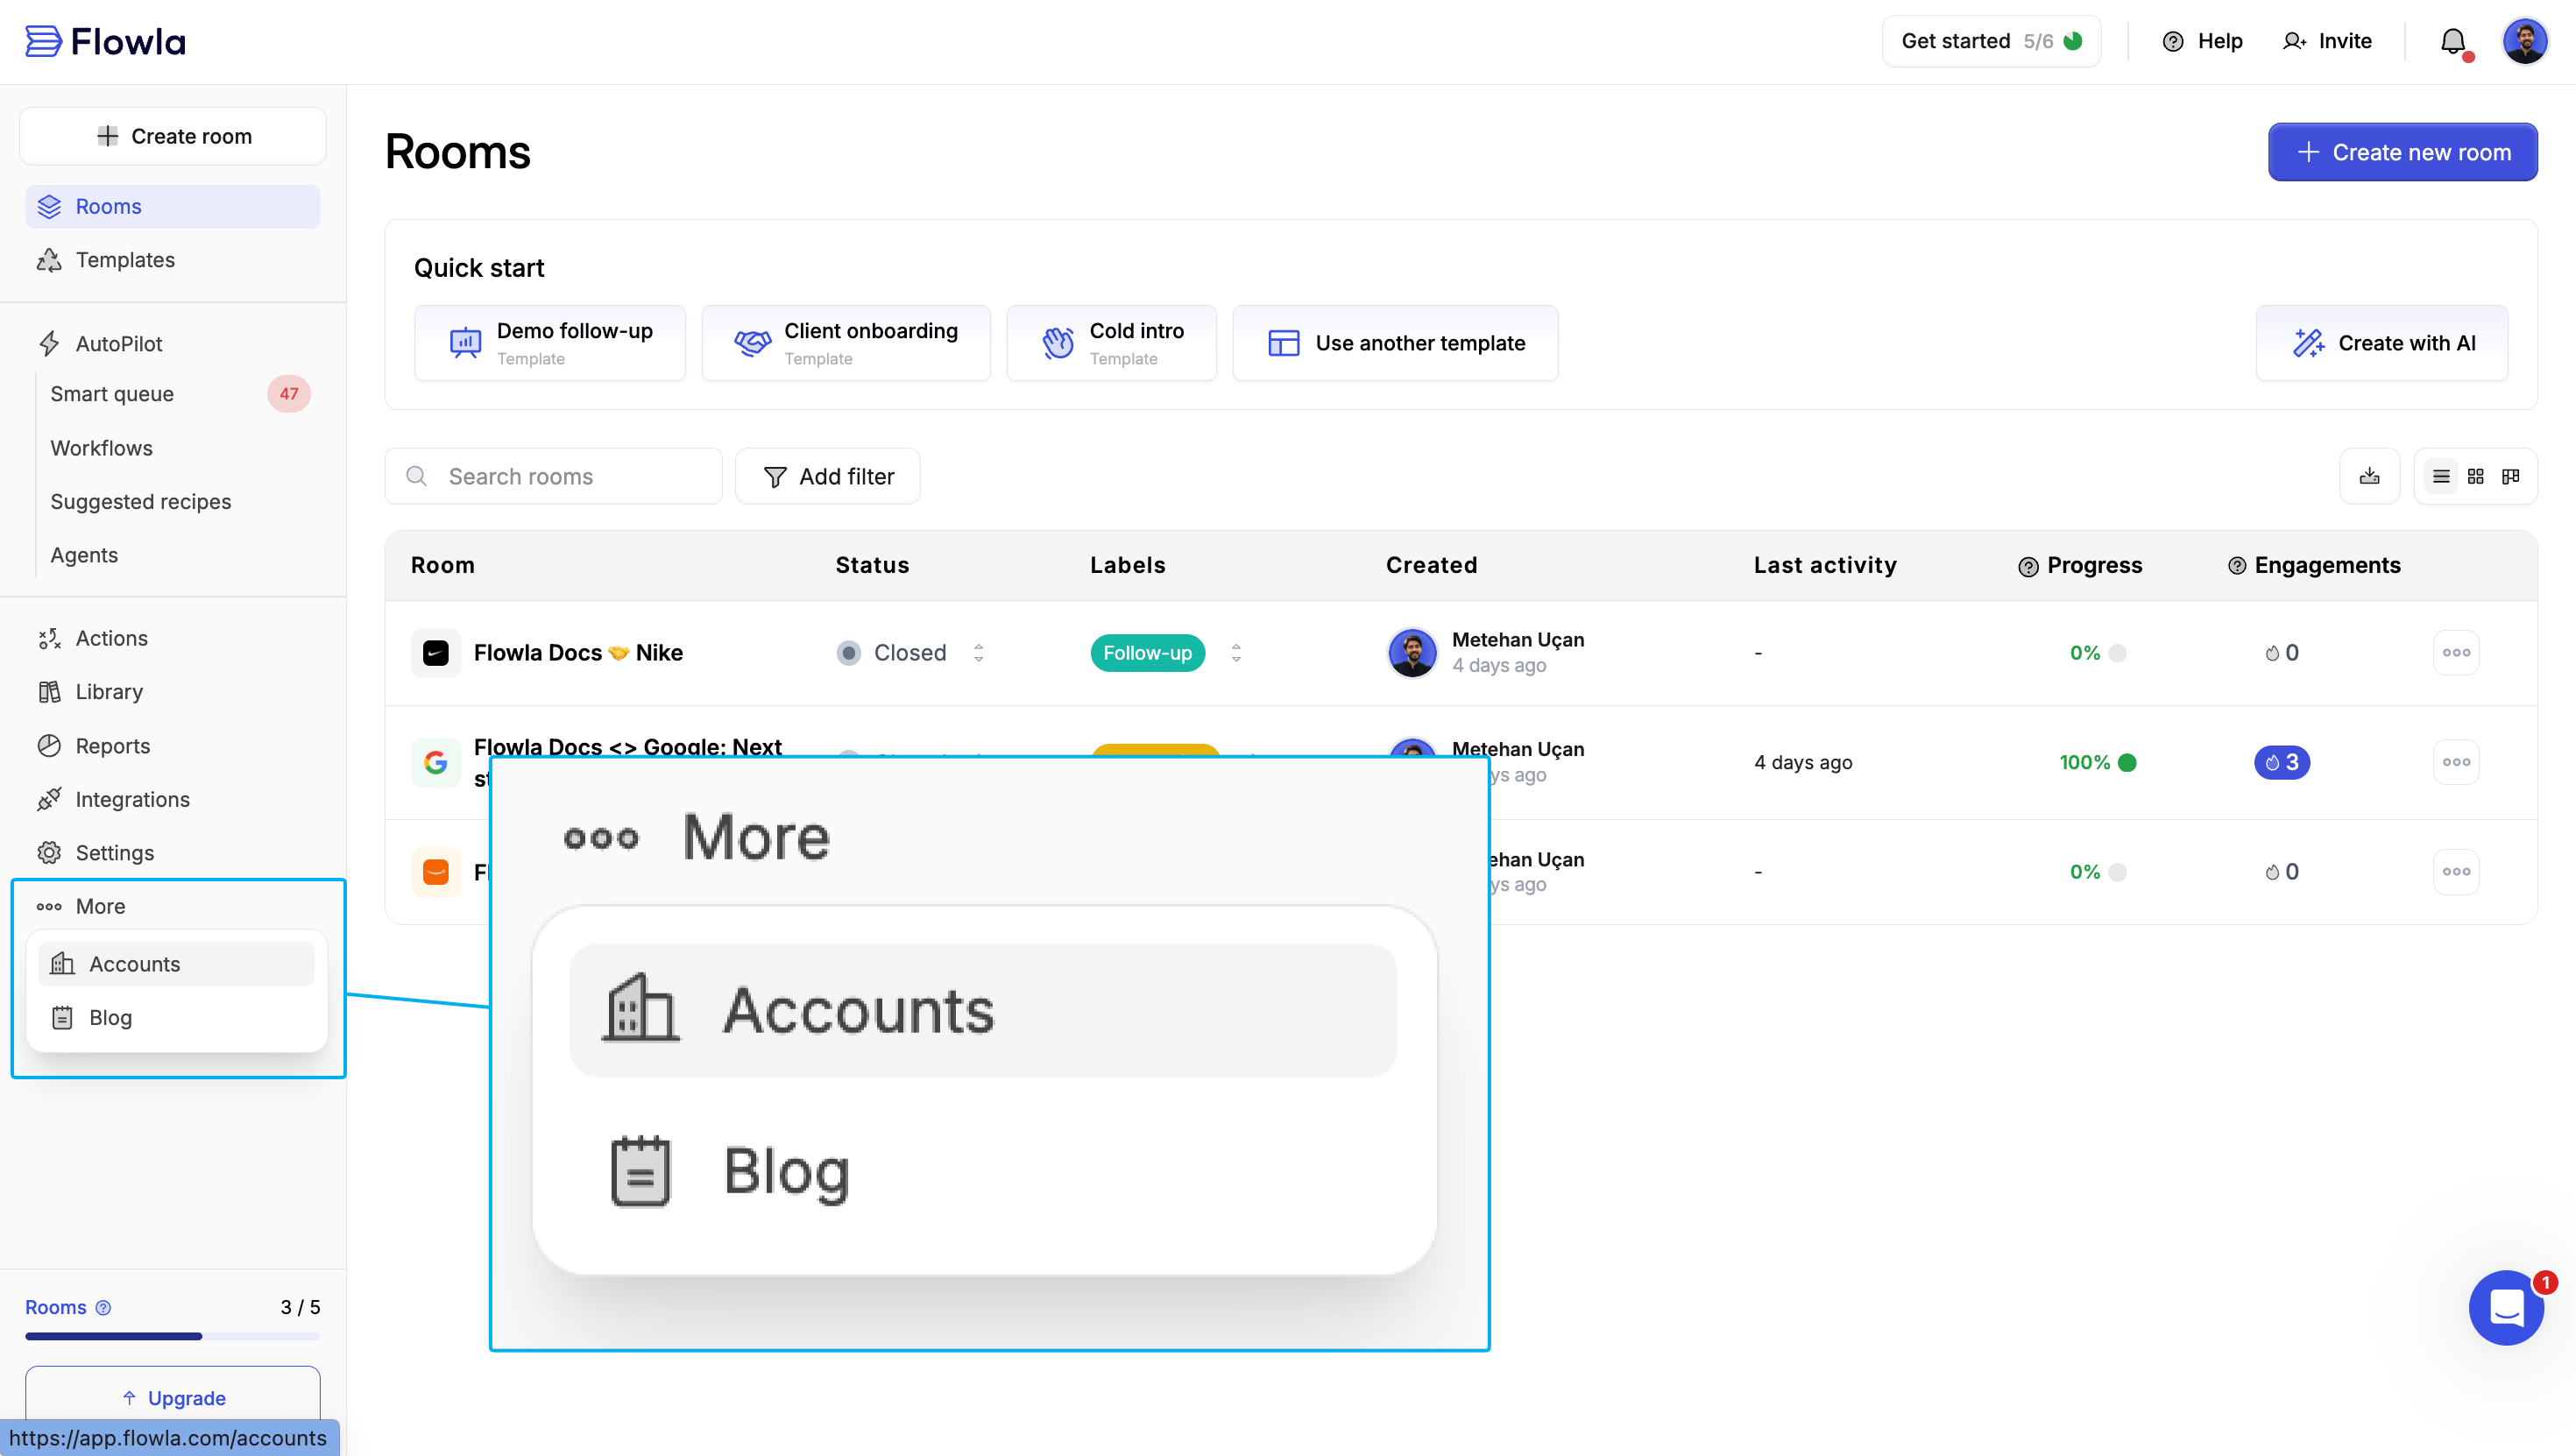The width and height of the screenshot is (2576, 1456).
Task: Click the Add filter button
Action: pos(828,476)
